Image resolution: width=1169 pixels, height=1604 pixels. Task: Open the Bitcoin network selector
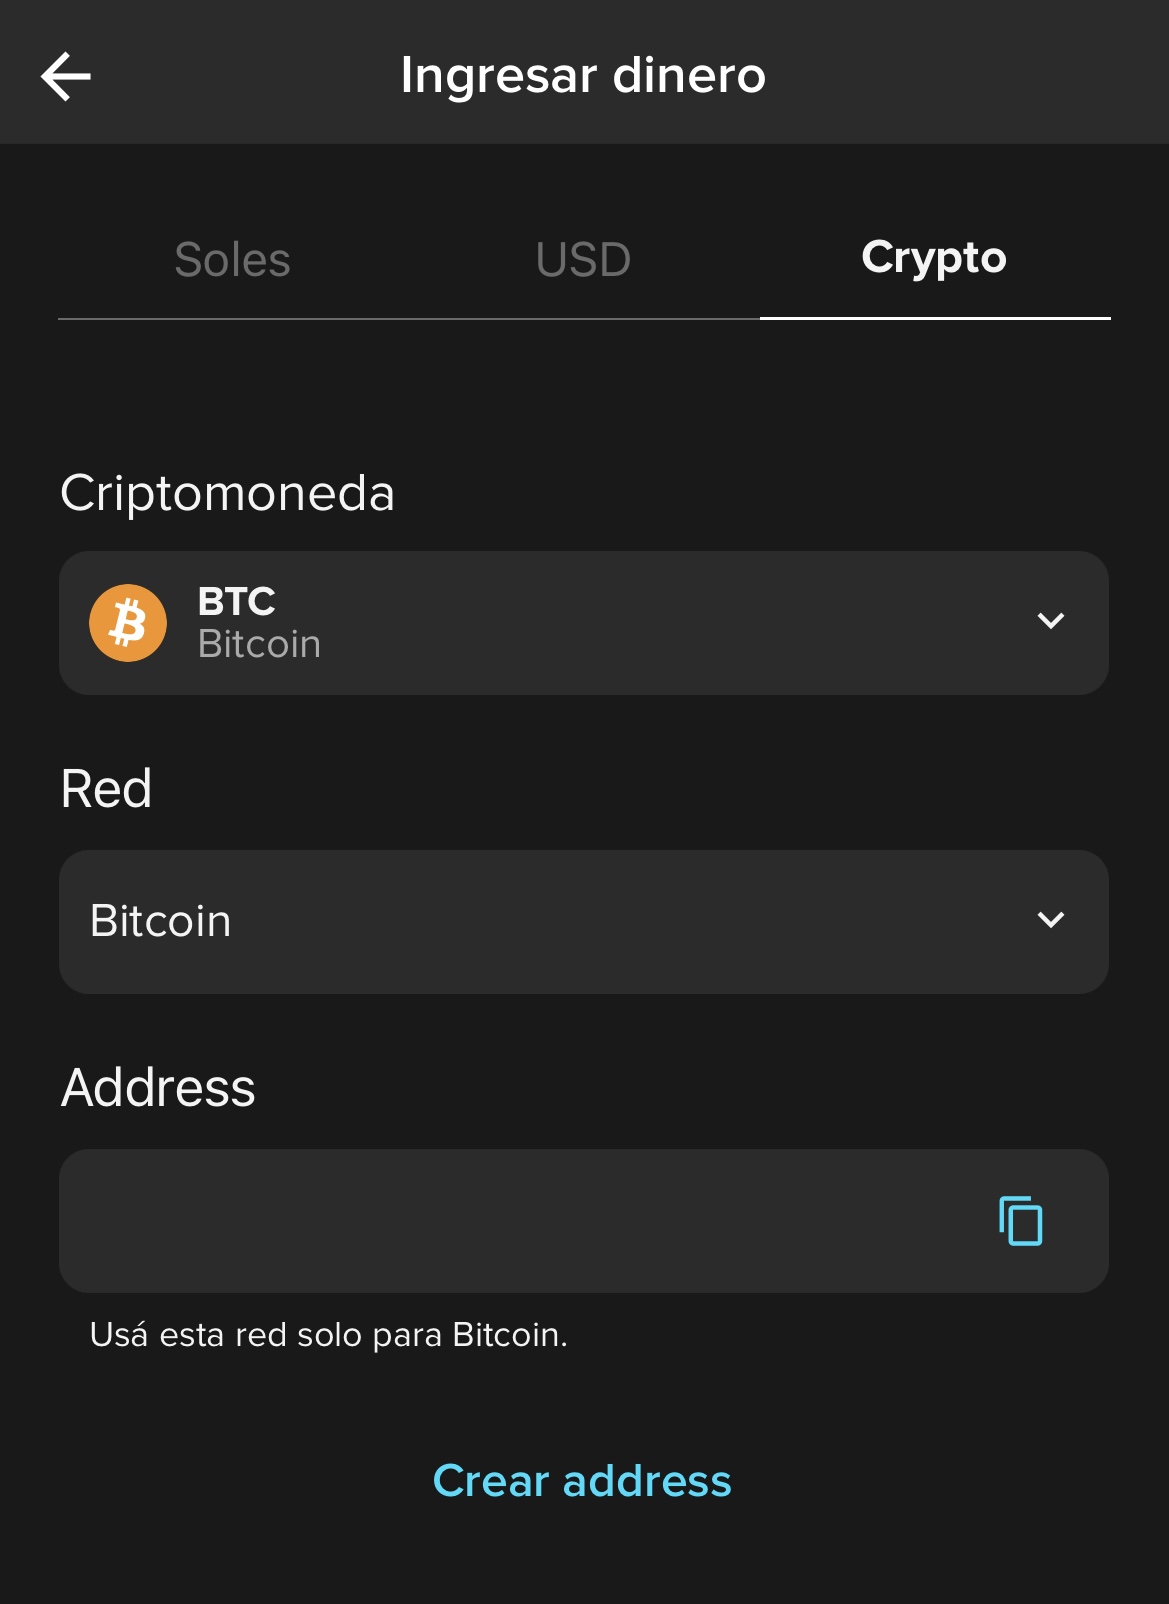(584, 922)
